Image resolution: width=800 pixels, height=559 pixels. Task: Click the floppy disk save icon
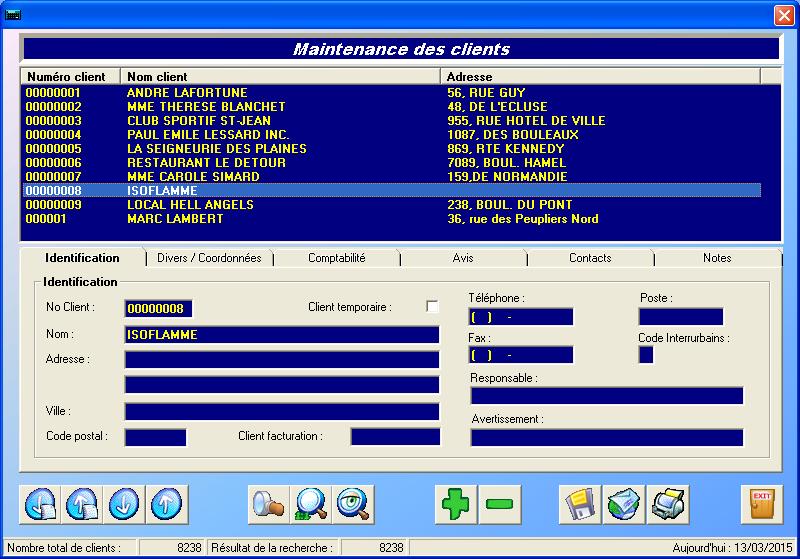(x=580, y=504)
